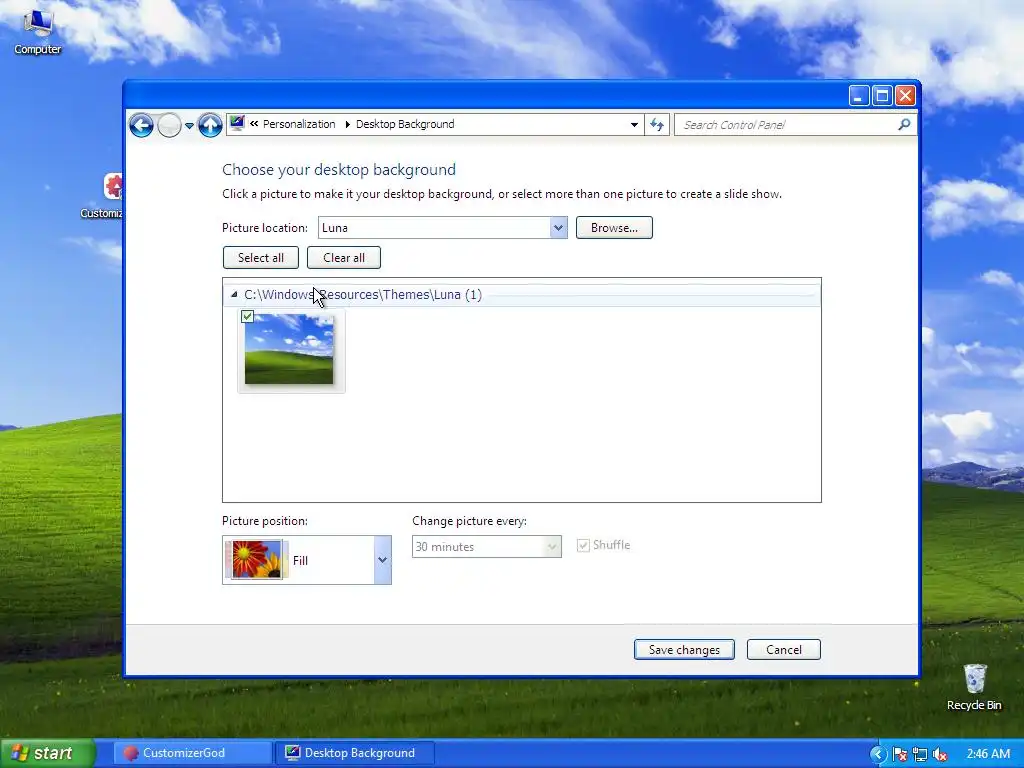Refresh the Desktop Background page

pos(657,125)
